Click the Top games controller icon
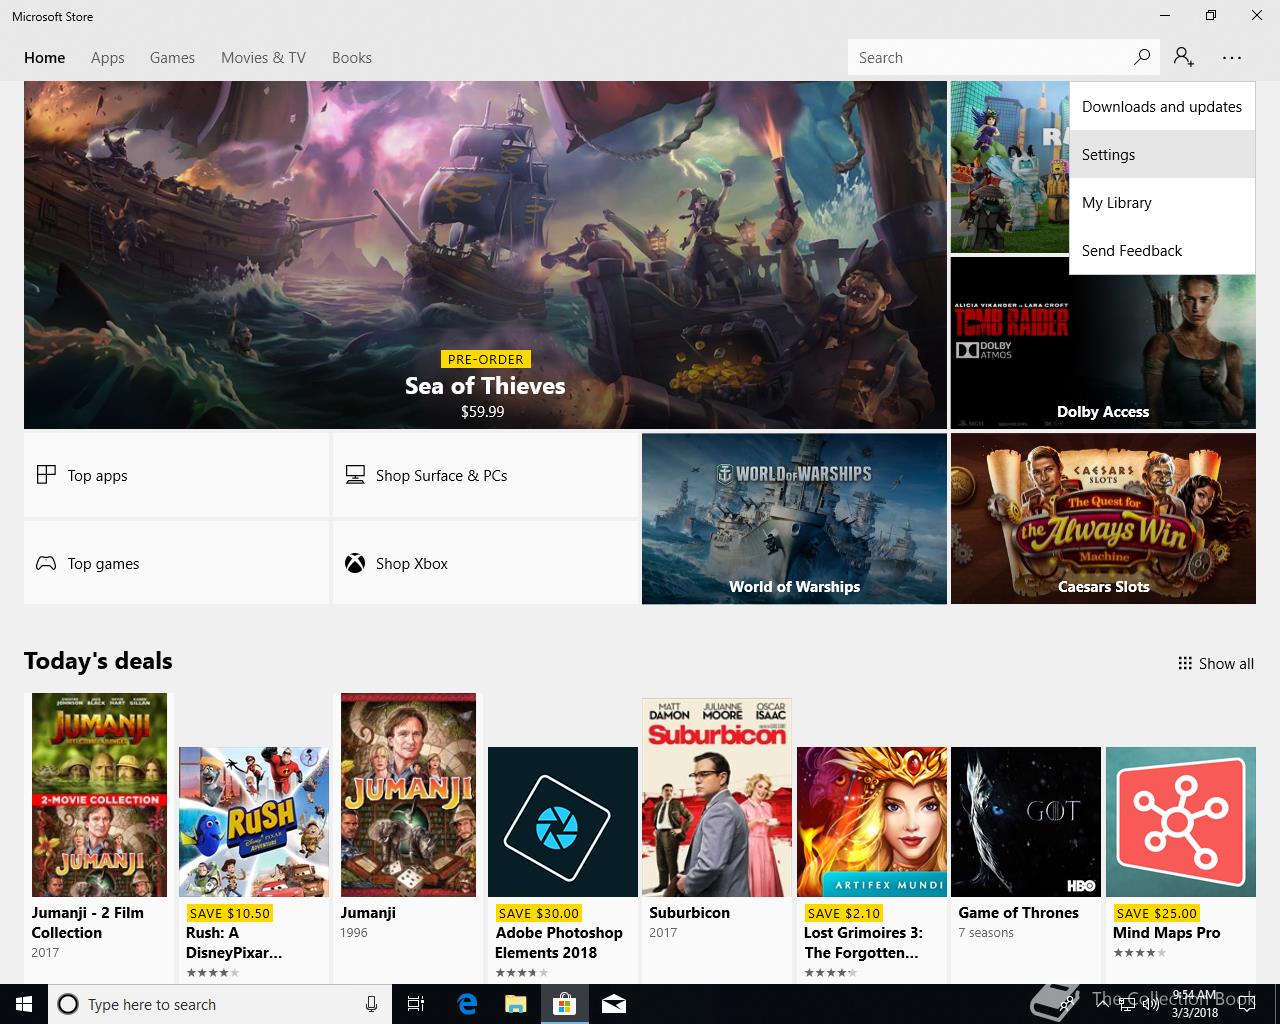This screenshot has width=1280, height=1024. pos(46,563)
